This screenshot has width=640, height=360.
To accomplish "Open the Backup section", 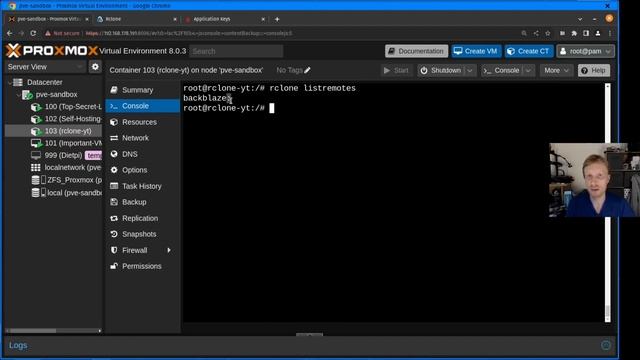I will click(x=134, y=202).
